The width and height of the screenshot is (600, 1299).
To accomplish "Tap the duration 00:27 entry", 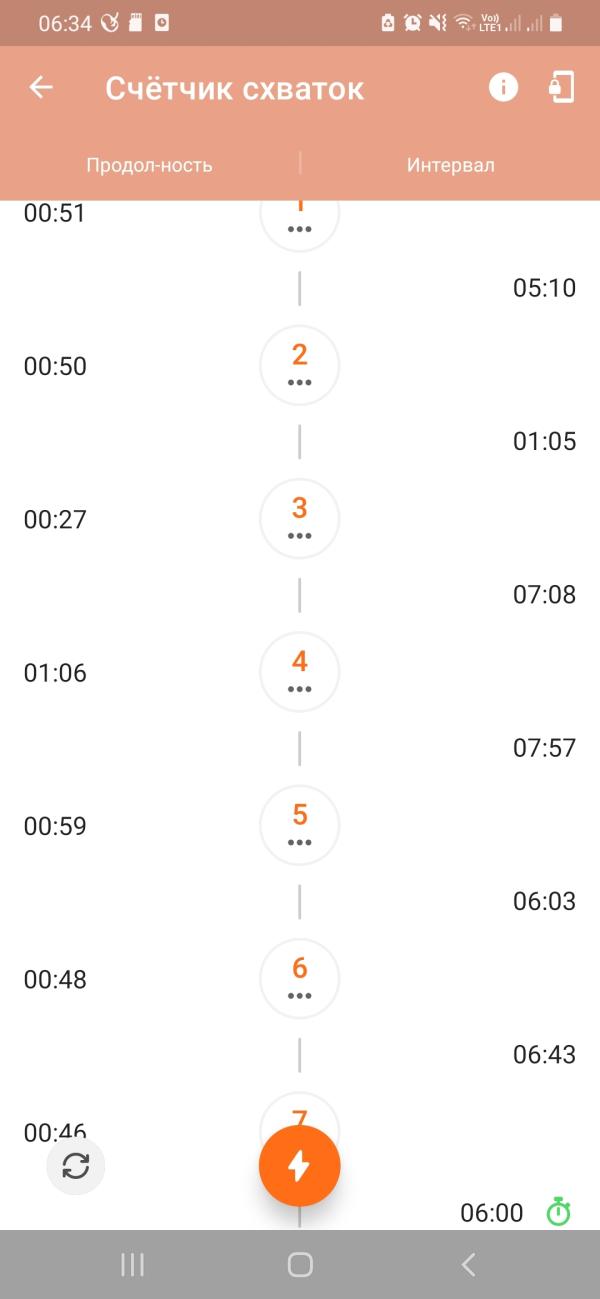I will tap(55, 520).
